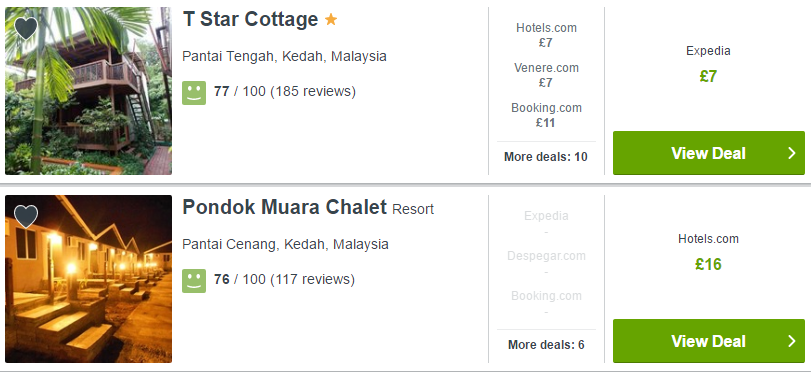Favorite Pondok Muara Chalet with heart icon
811x372 pixels.
(x=26, y=216)
